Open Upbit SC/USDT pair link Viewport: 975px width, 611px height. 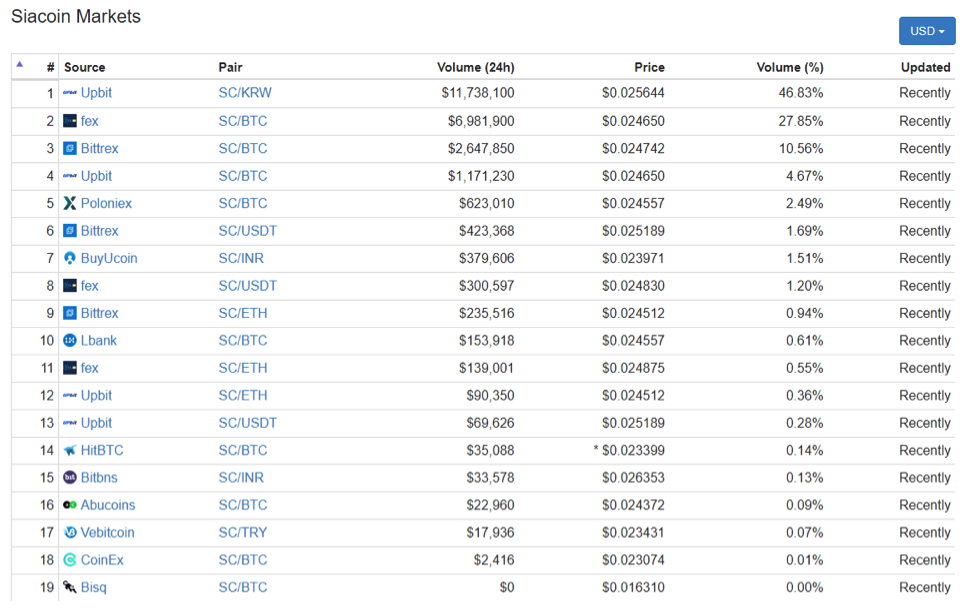(247, 423)
